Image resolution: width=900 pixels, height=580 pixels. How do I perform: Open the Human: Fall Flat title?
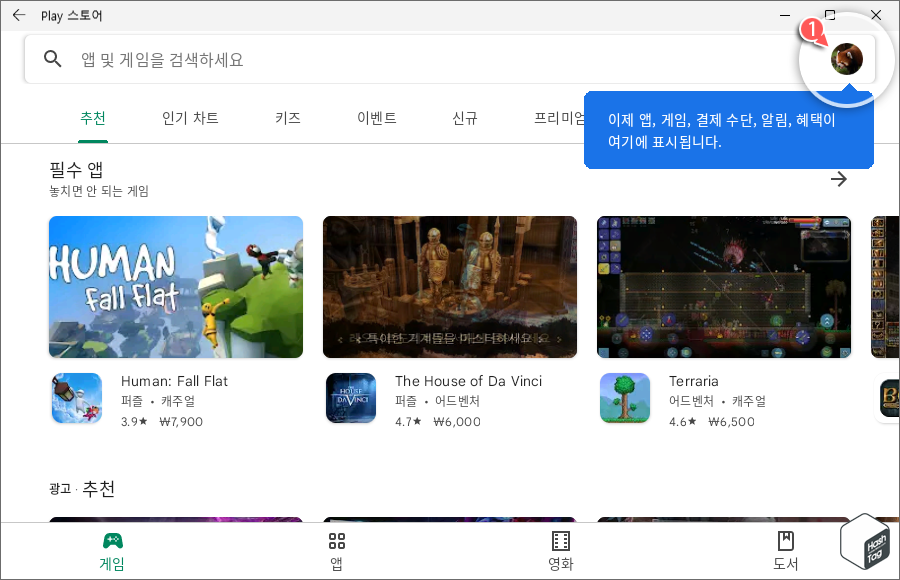tap(174, 381)
